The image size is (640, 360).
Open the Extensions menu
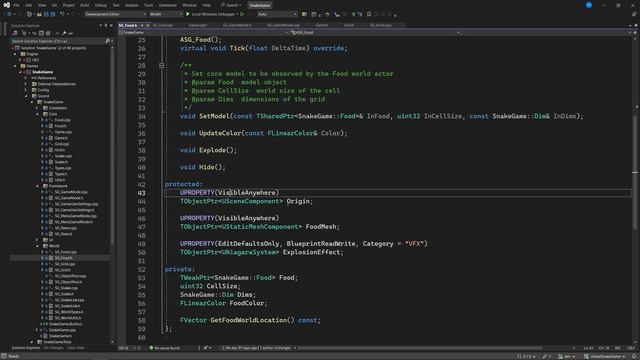pos(168,5)
